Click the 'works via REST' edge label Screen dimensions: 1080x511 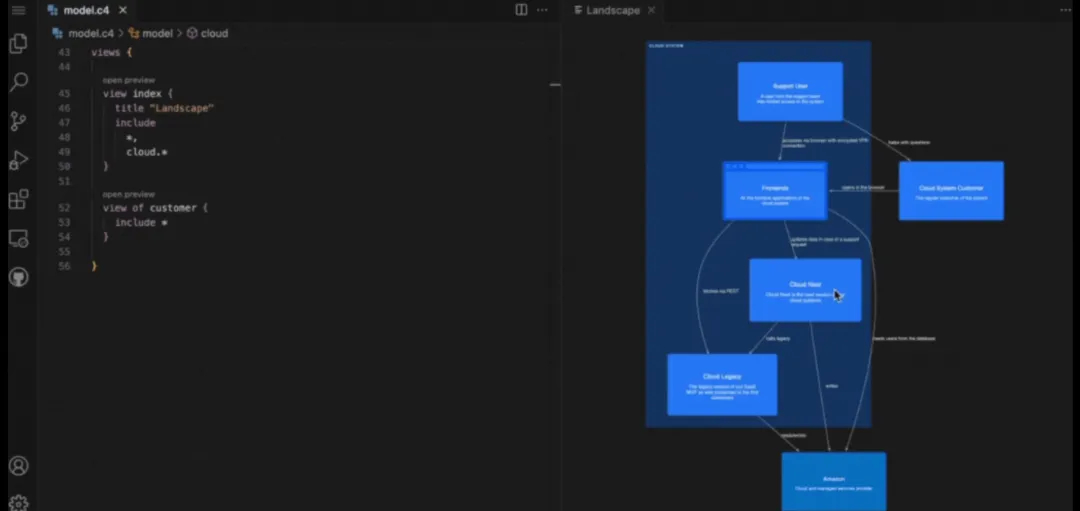(720, 291)
